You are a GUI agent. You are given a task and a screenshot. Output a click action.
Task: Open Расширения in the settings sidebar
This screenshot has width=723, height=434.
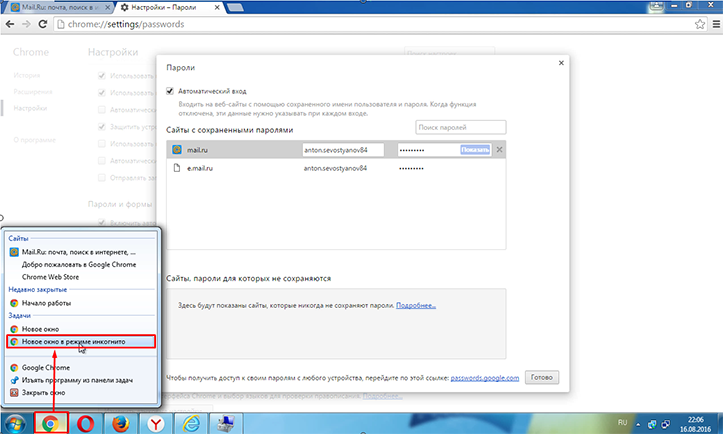[x=33, y=92]
